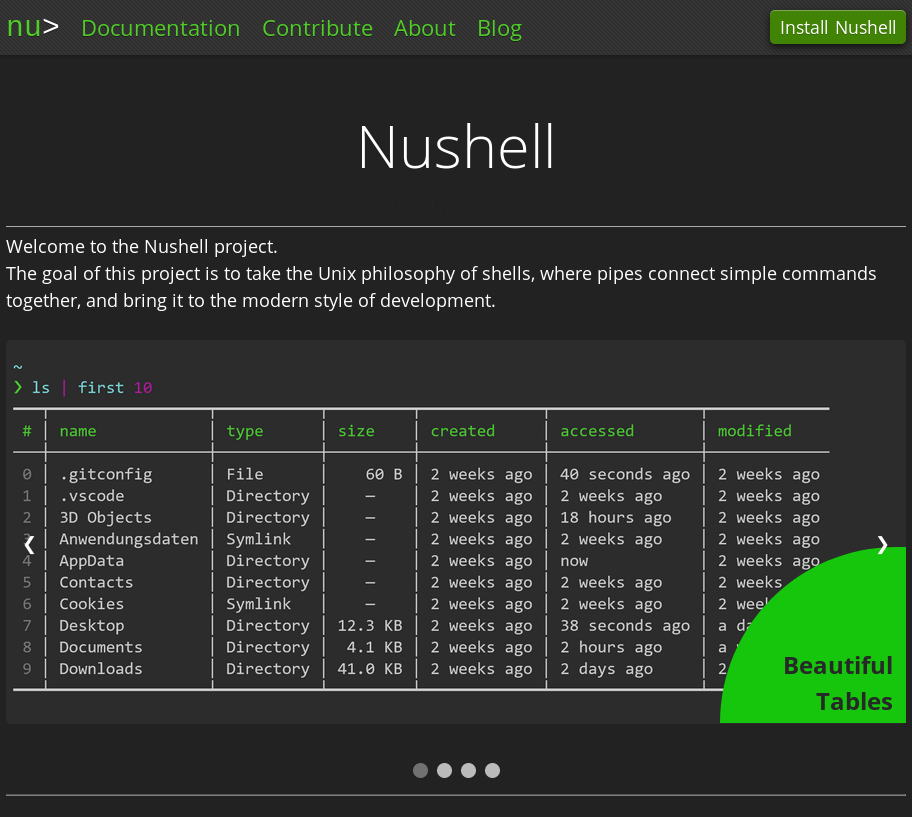Select the fourth carousel dot
This screenshot has width=912, height=817.
(492, 770)
